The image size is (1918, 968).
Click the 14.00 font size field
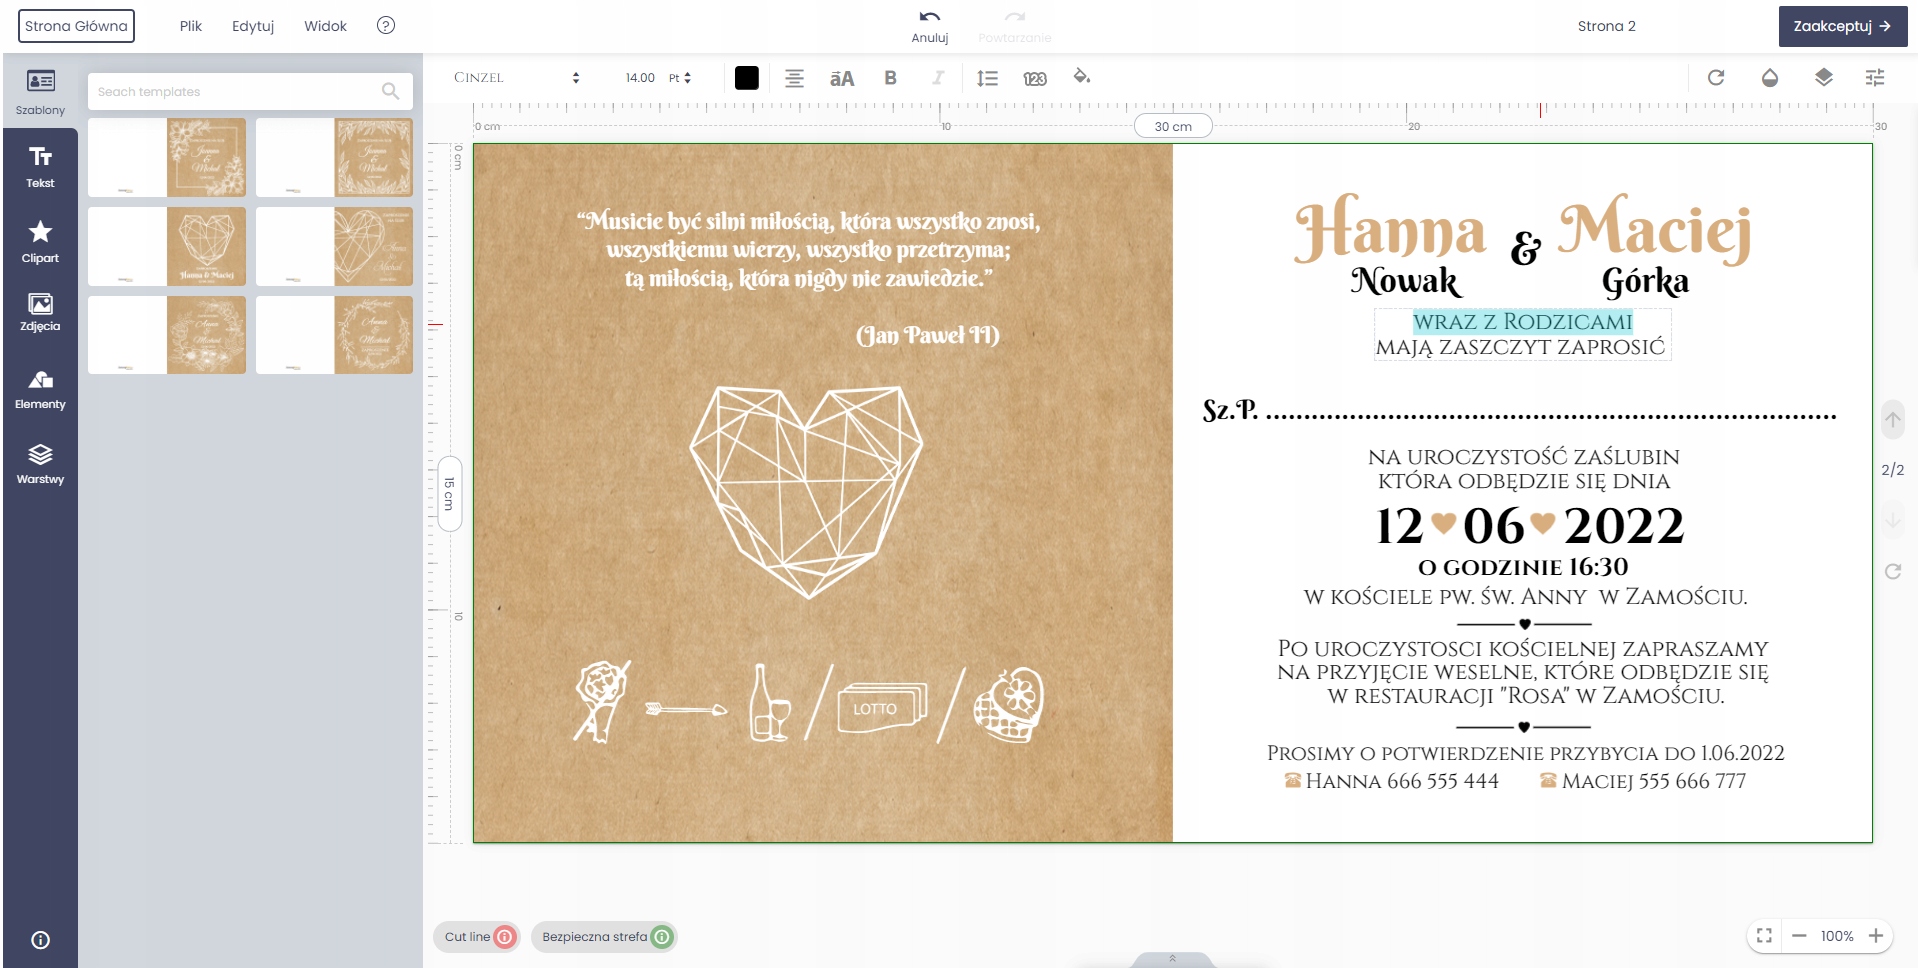click(640, 78)
